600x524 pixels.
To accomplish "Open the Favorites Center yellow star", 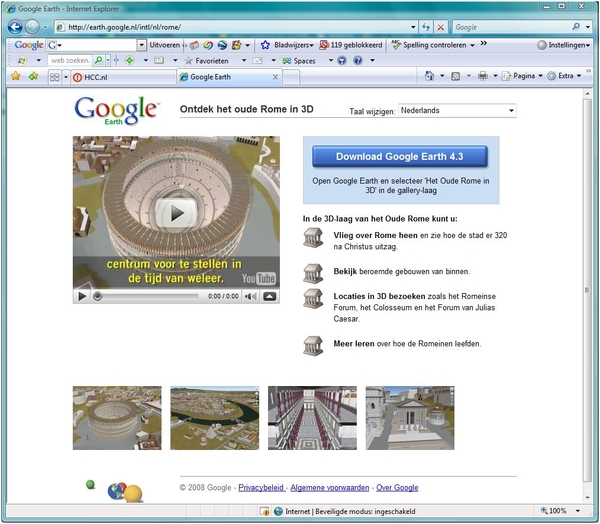I will coord(16,76).
